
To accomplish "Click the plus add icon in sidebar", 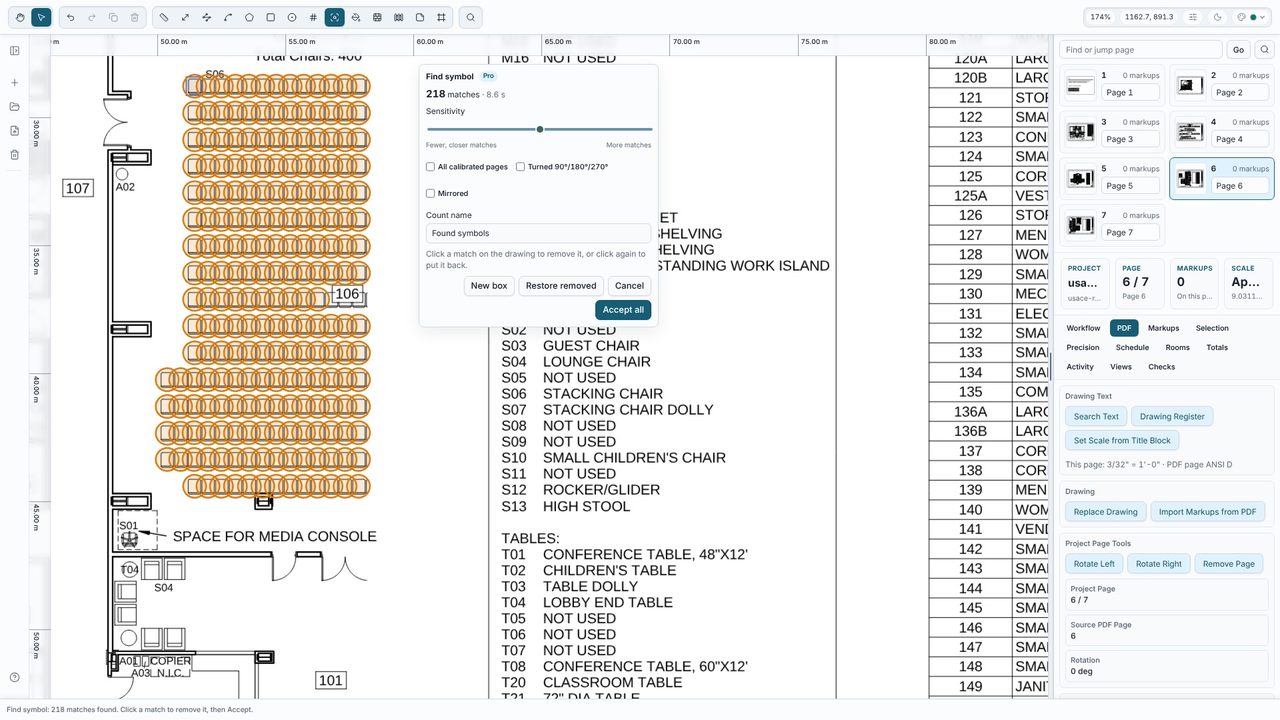I will 15,83.
